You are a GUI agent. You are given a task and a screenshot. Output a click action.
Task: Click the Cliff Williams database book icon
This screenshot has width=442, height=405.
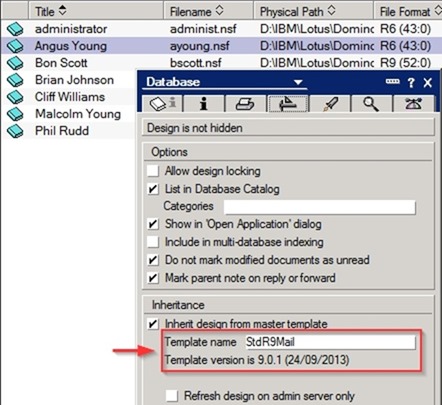[15, 97]
